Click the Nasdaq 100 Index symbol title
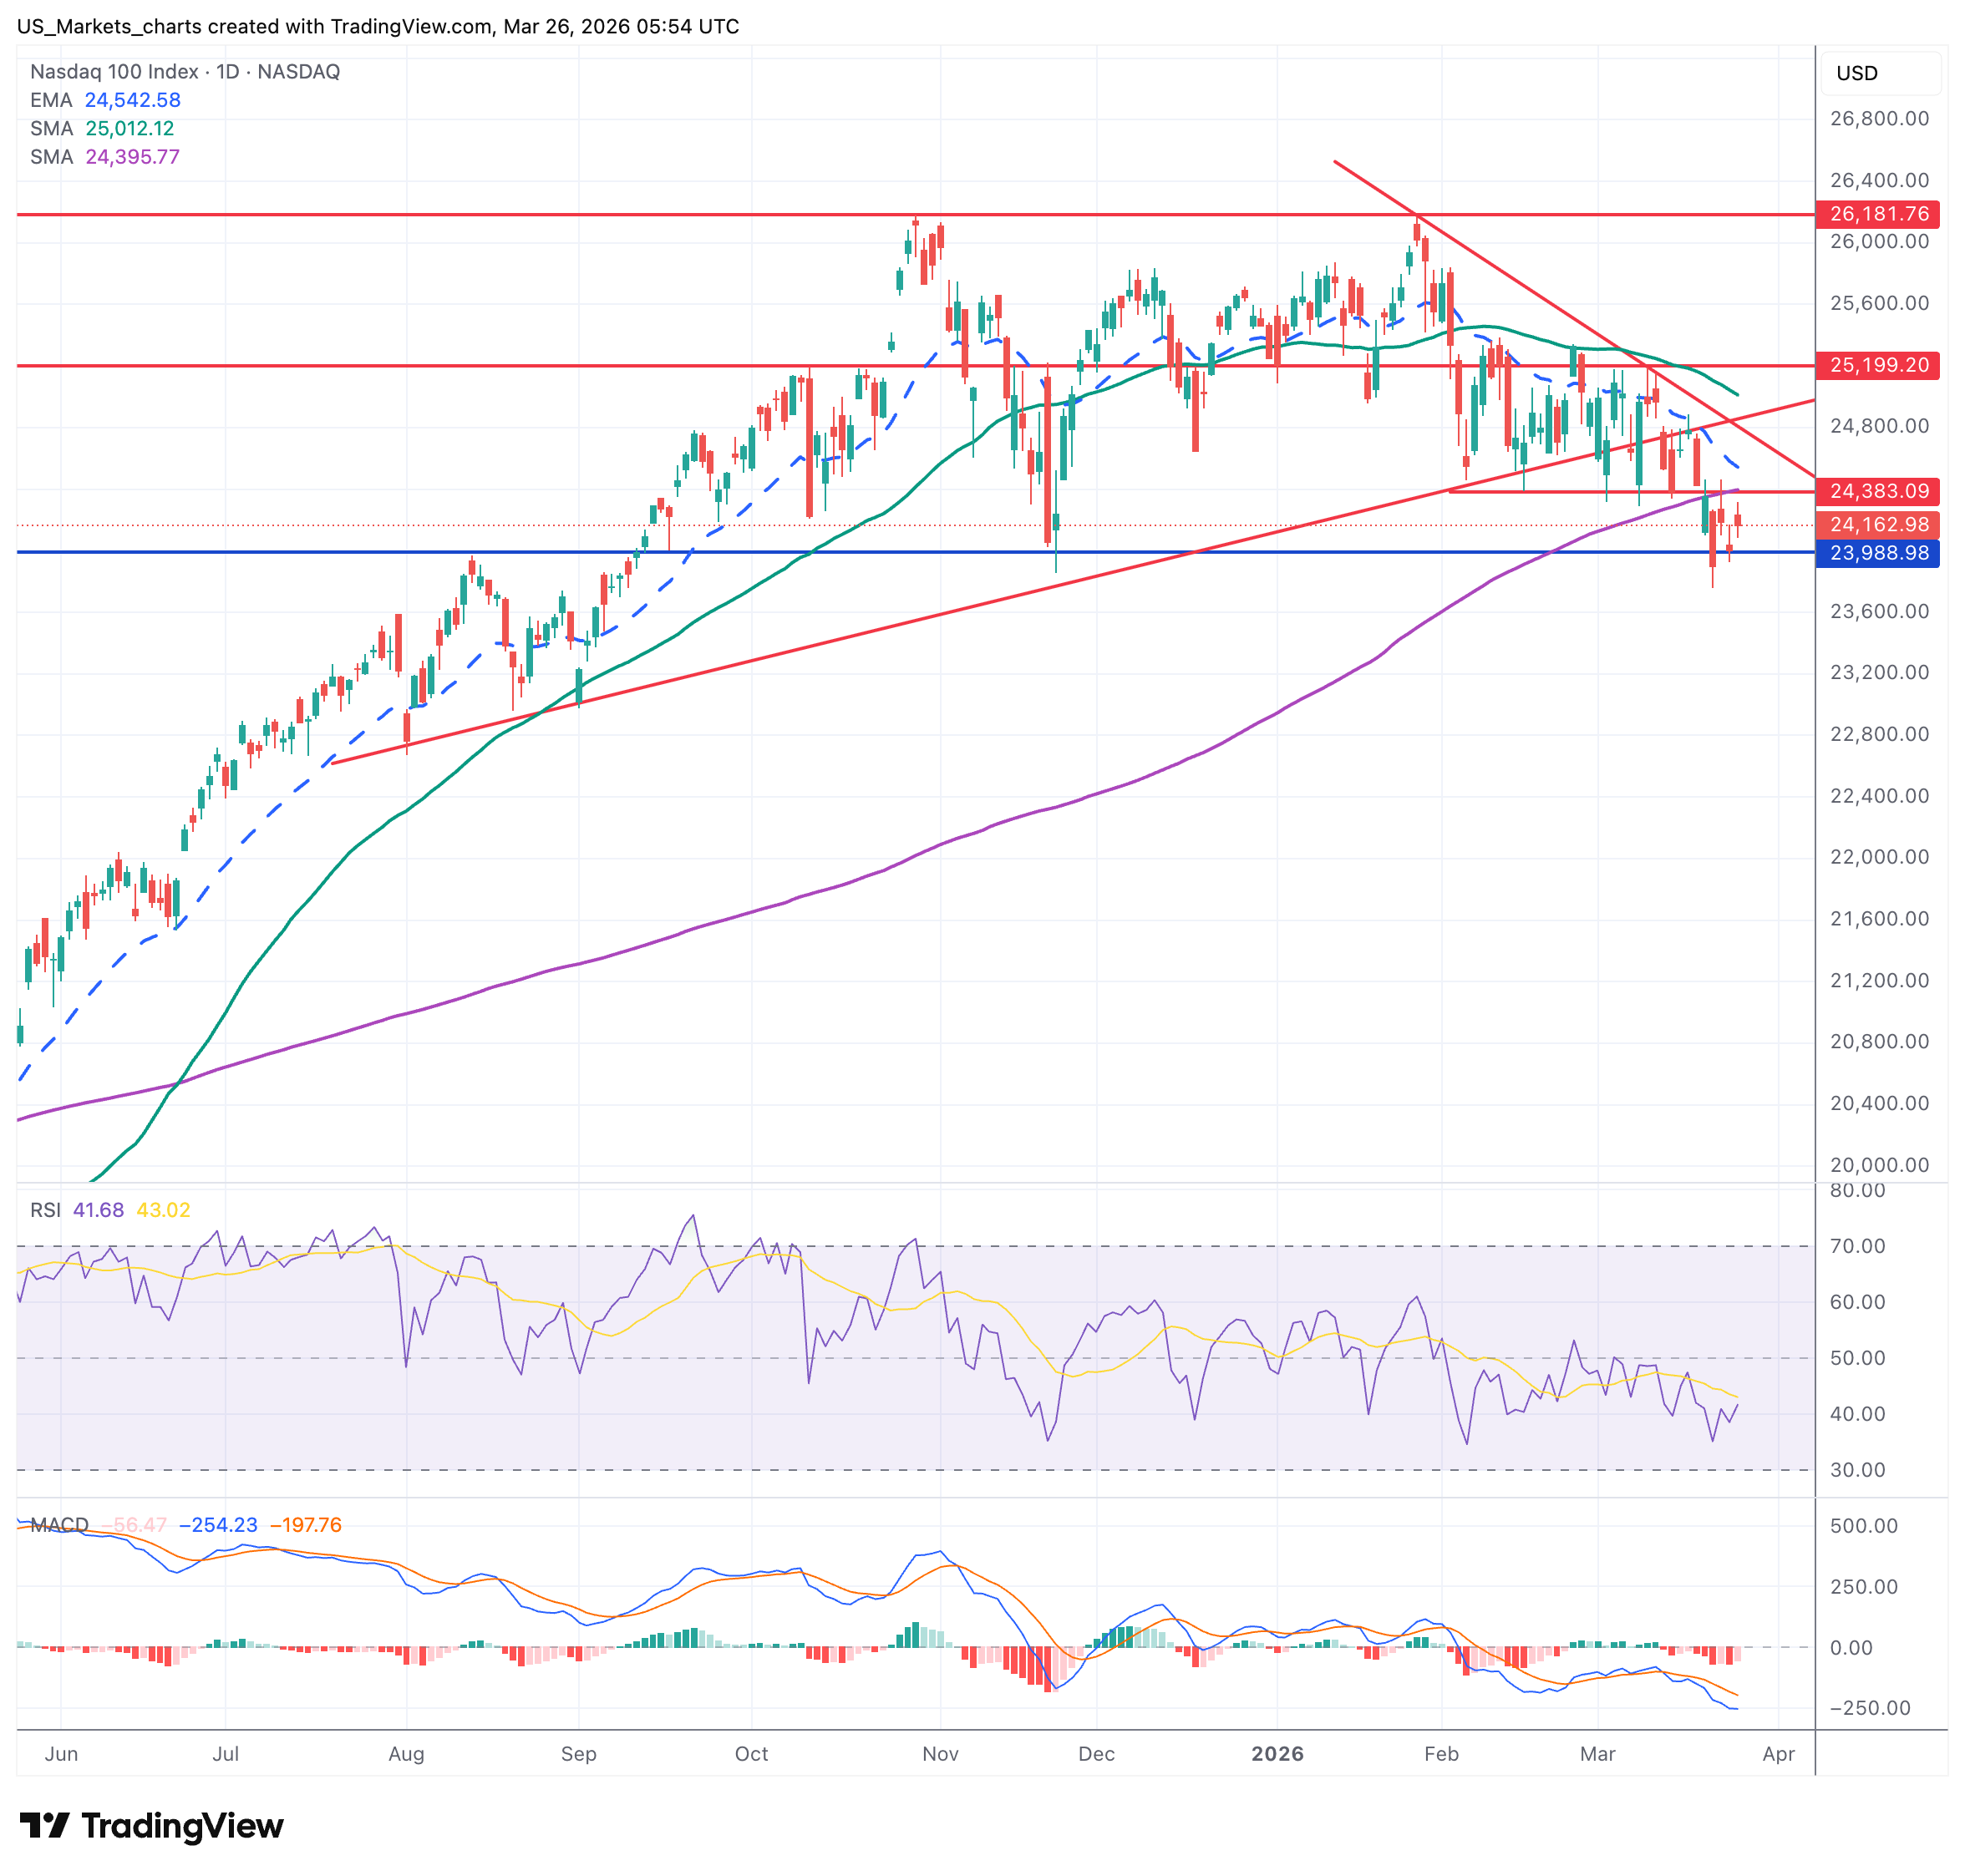 click(x=114, y=71)
